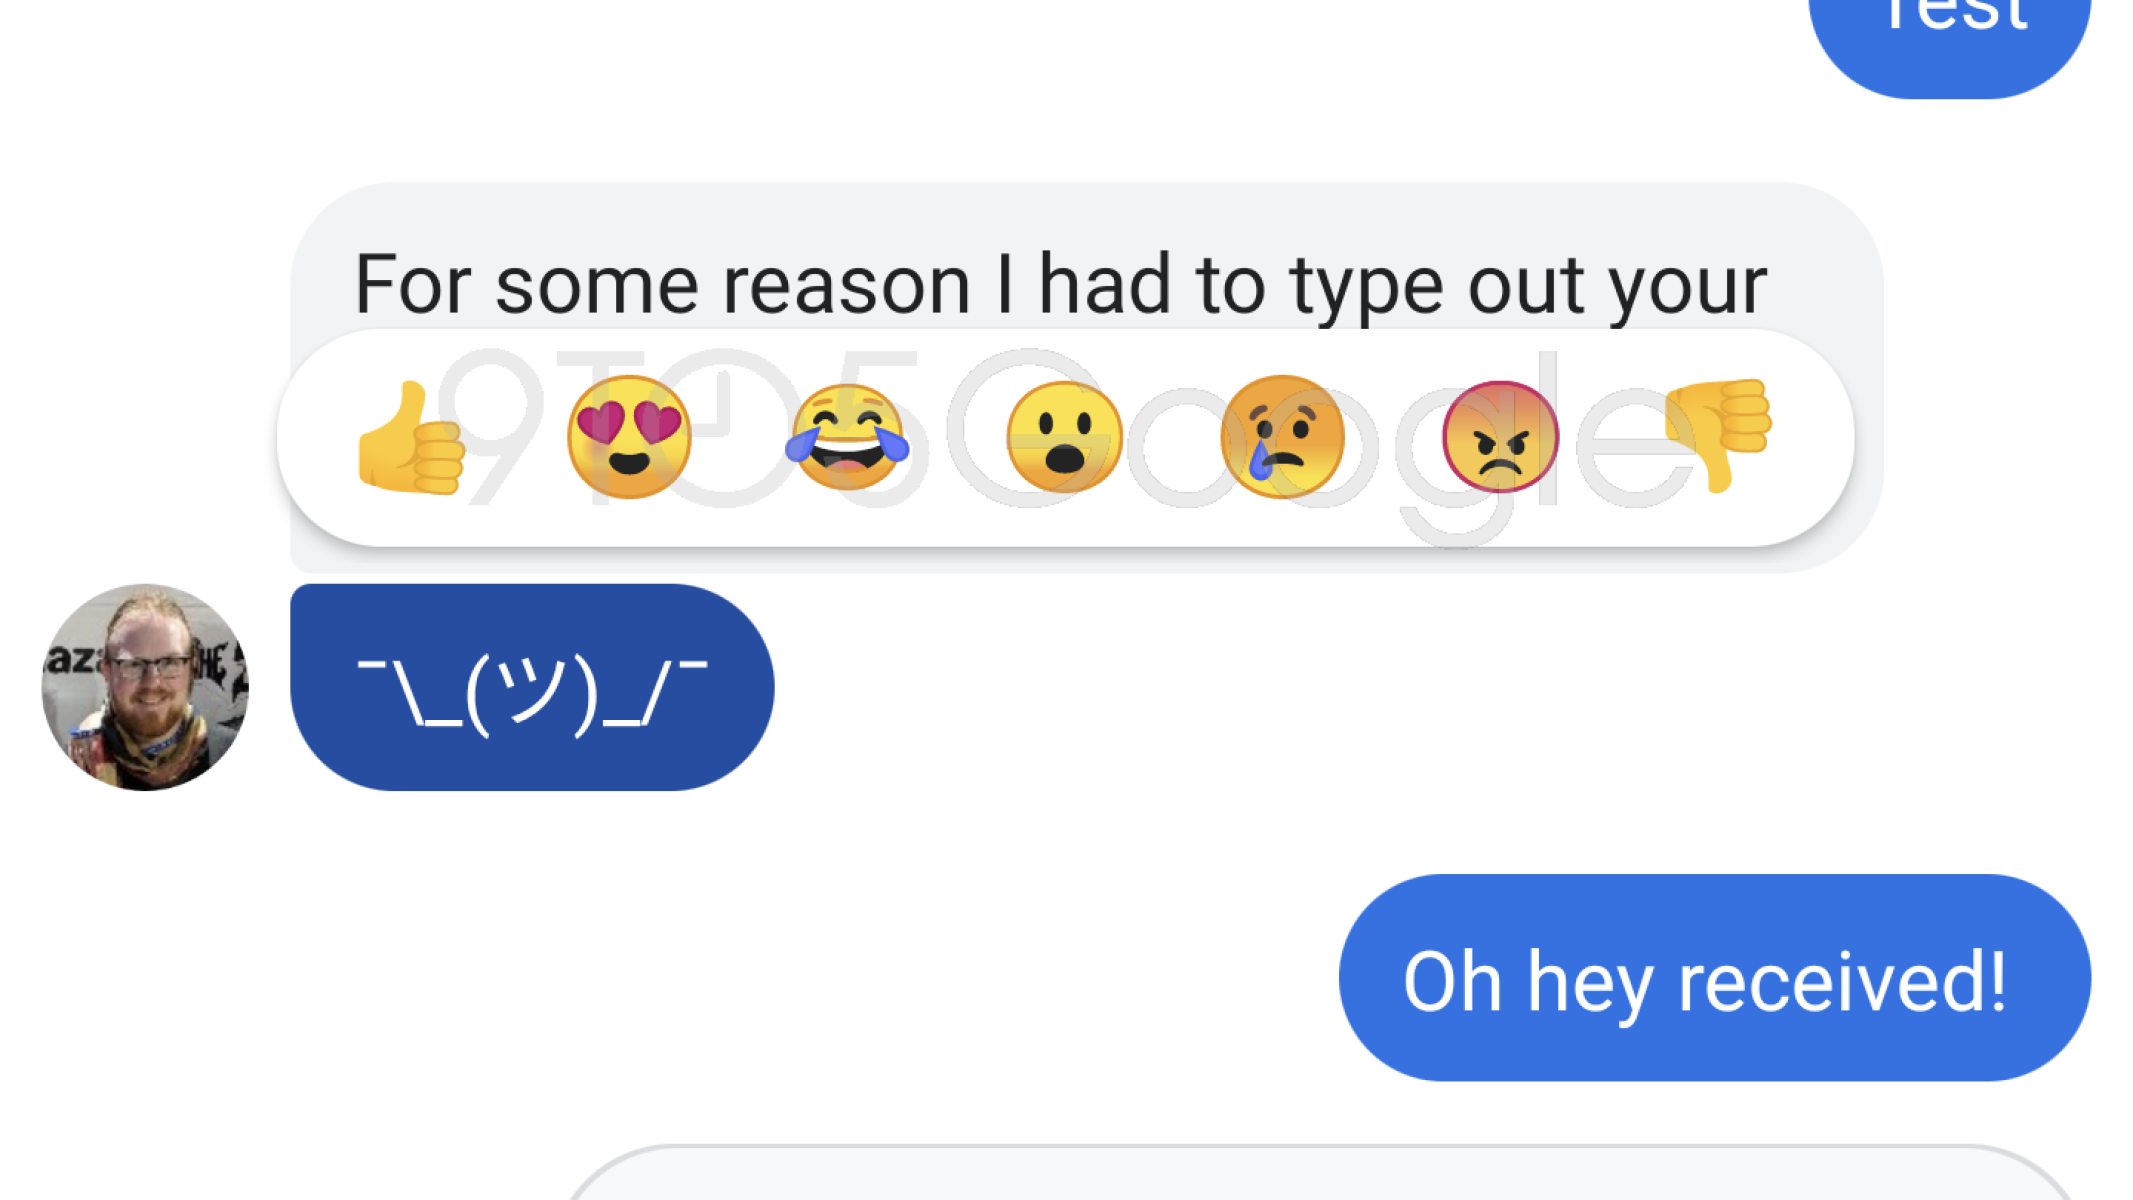
Task: Open the sender's profile photo avatar
Action: pos(145,688)
